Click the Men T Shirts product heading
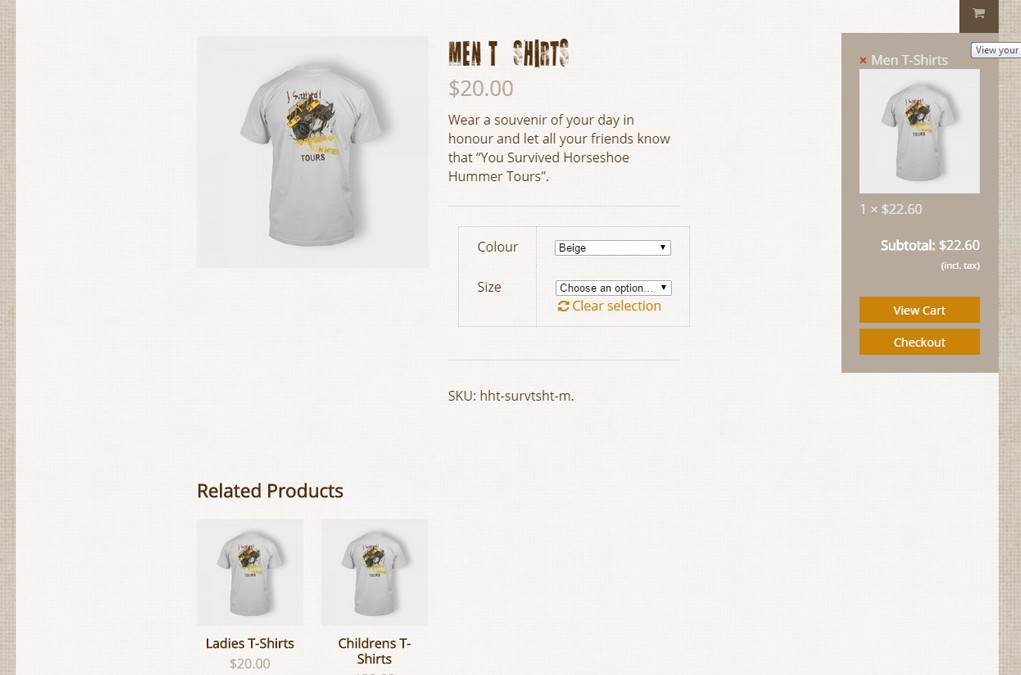Screen dimensions: 1021x675 point(509,53)
